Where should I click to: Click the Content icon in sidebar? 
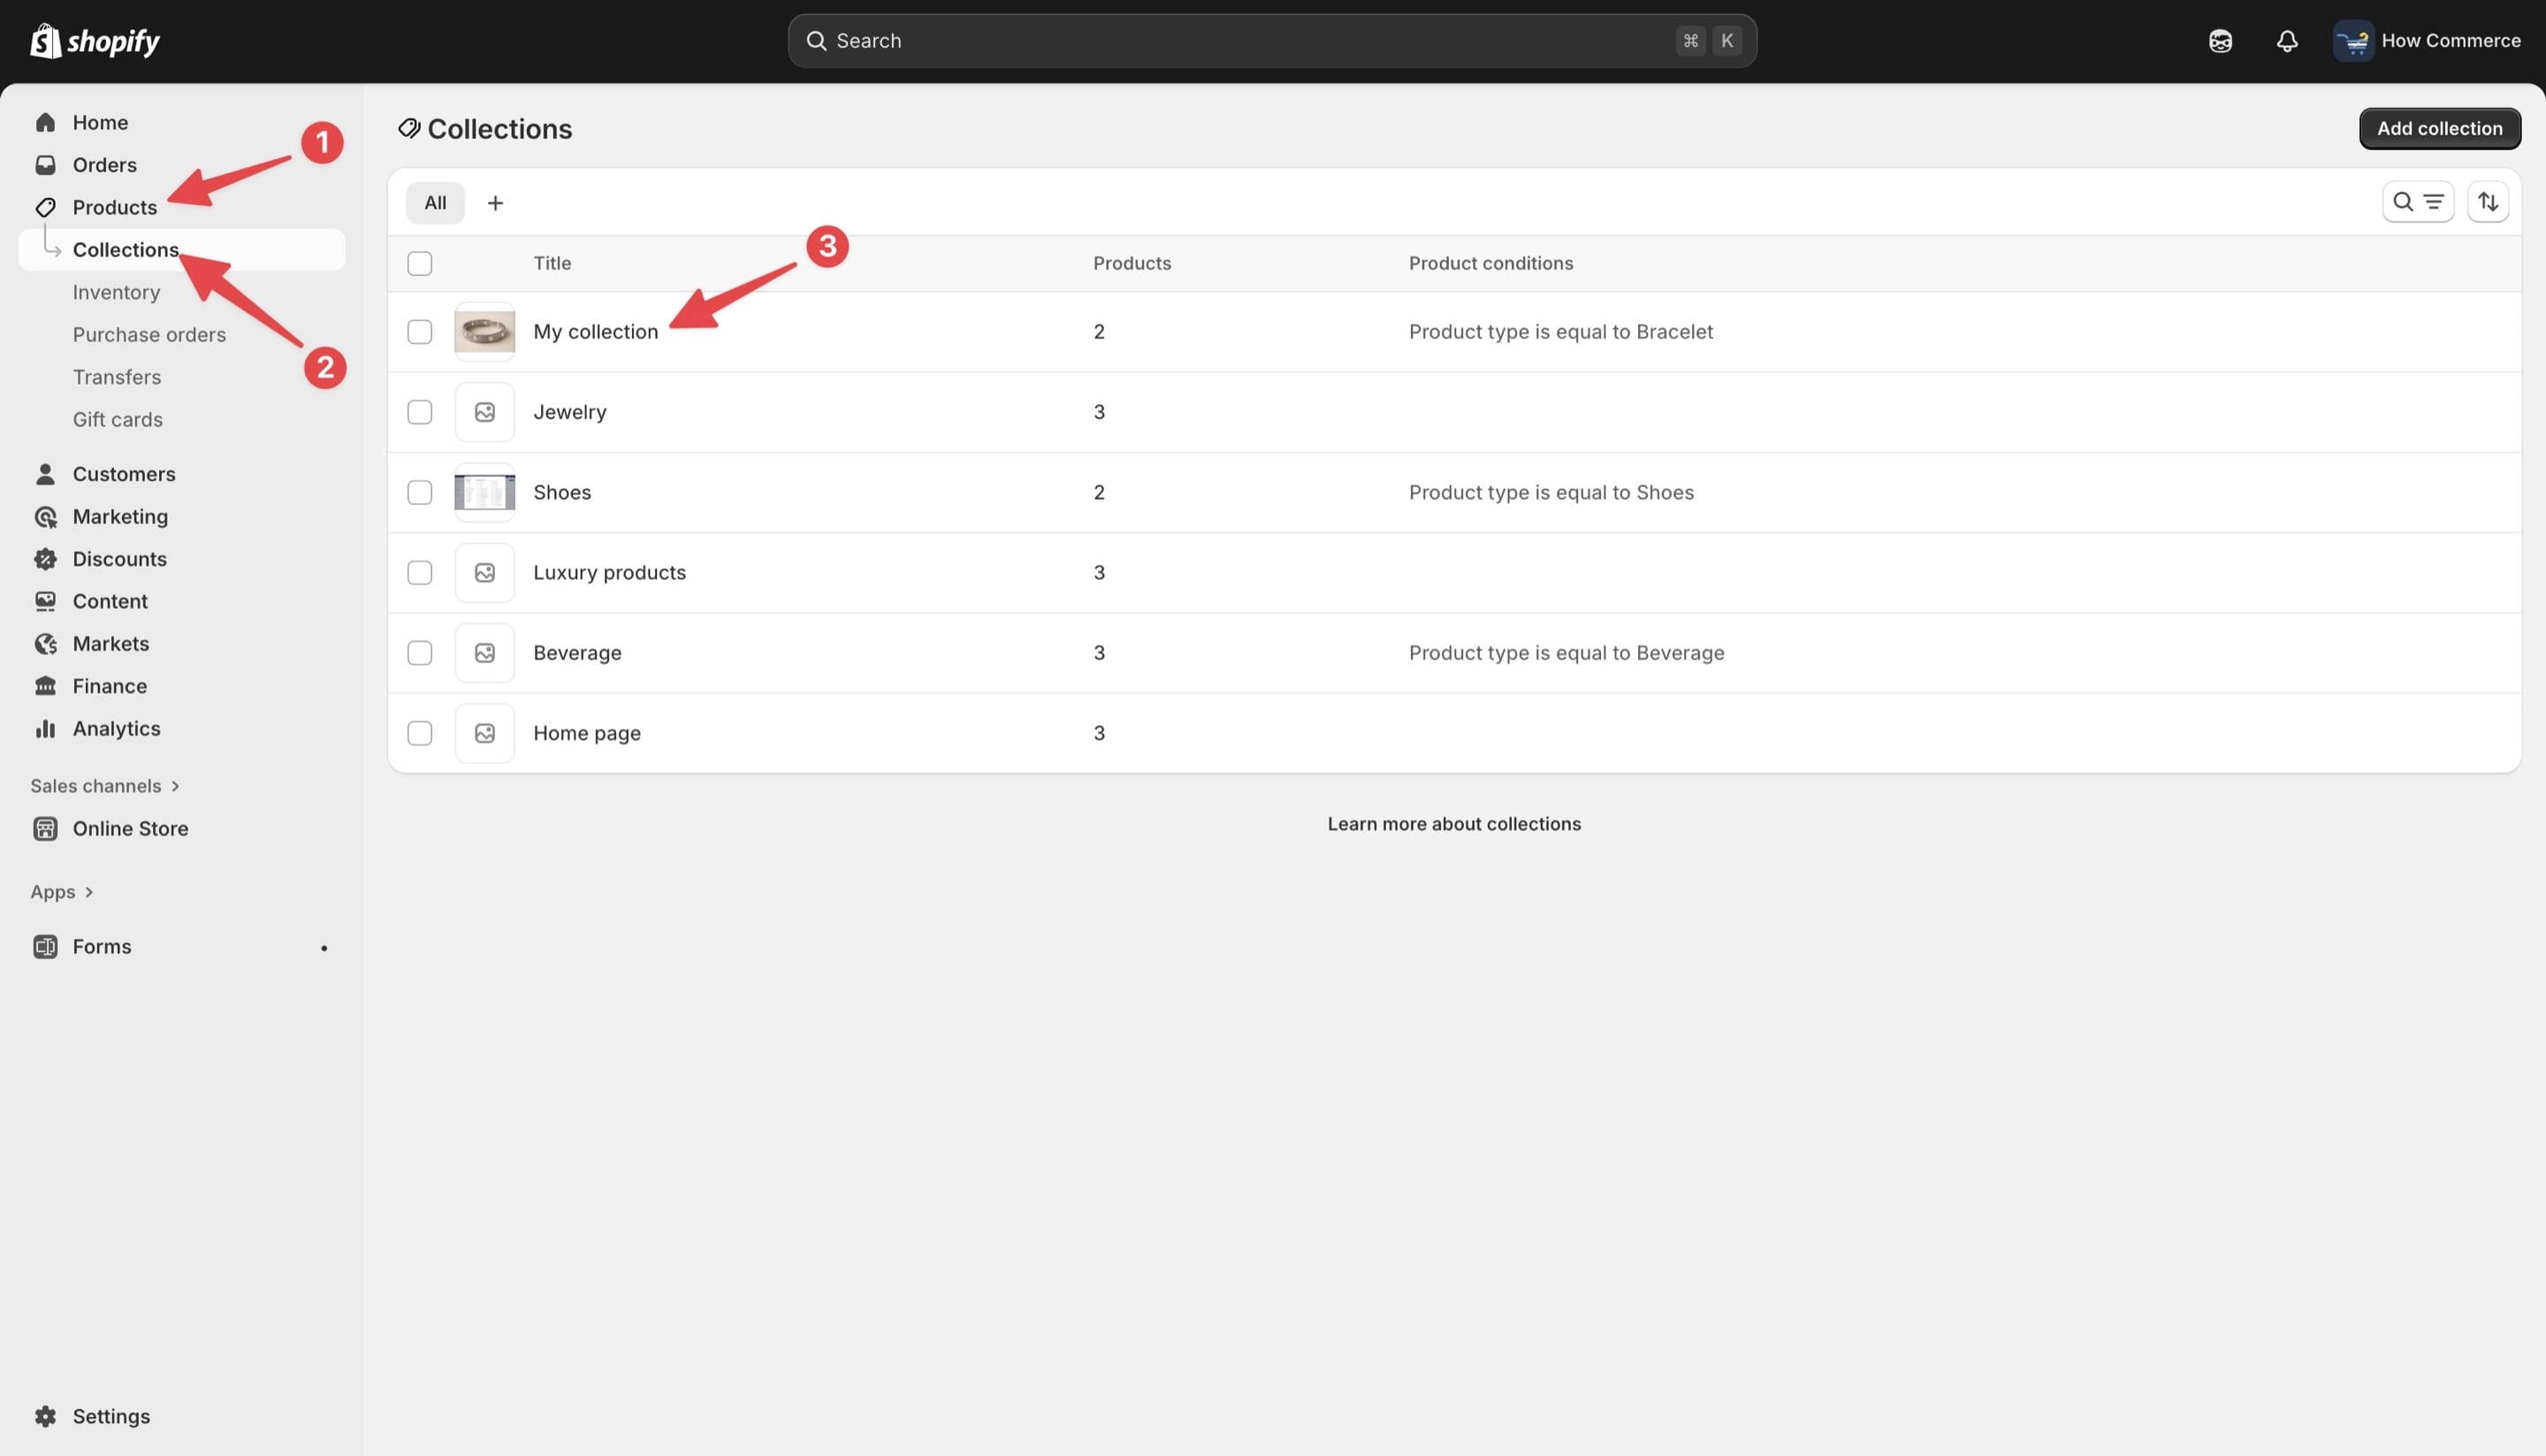[x=45, y=601]
